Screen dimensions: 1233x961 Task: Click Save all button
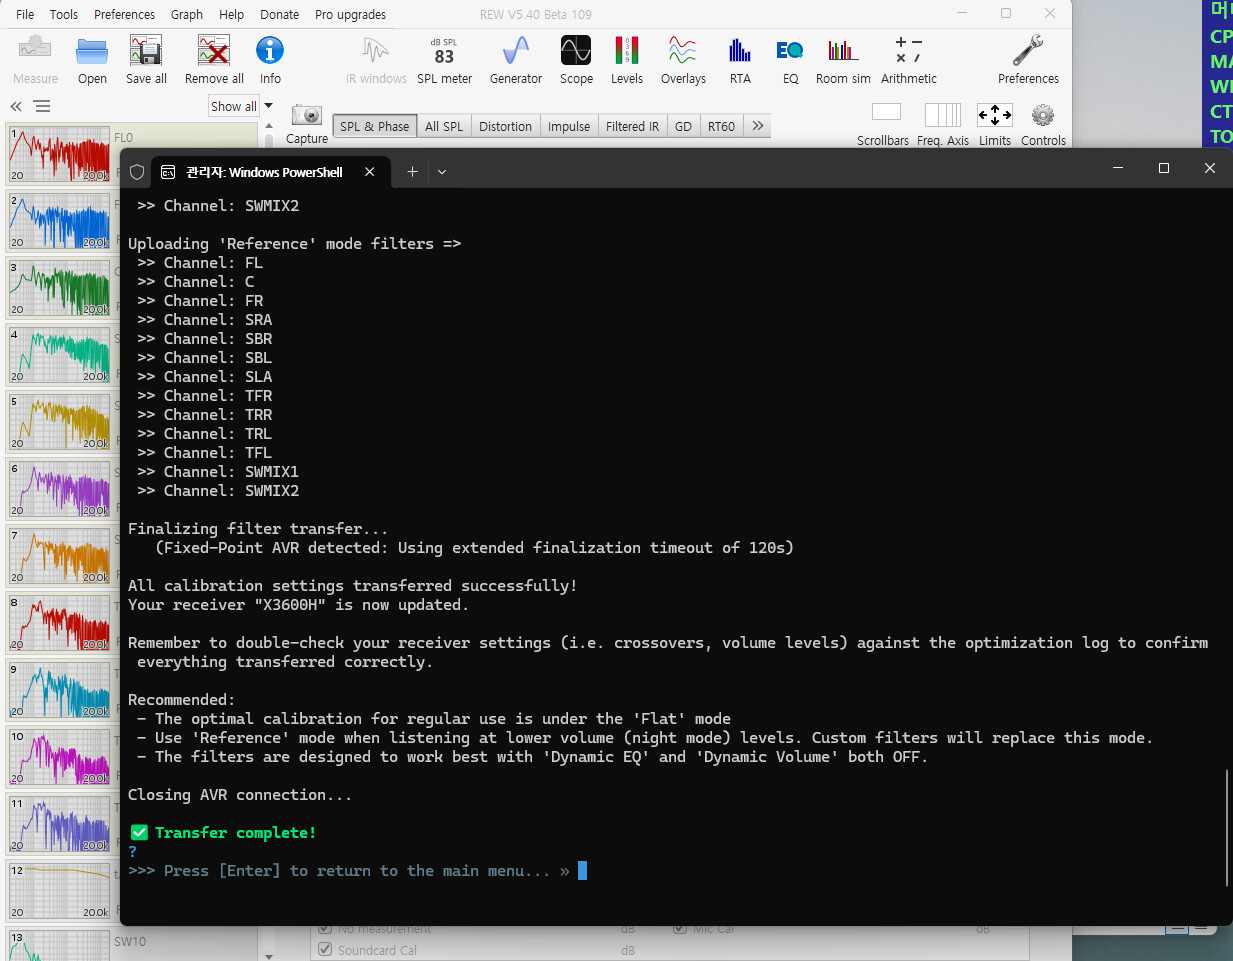[146, 59]
